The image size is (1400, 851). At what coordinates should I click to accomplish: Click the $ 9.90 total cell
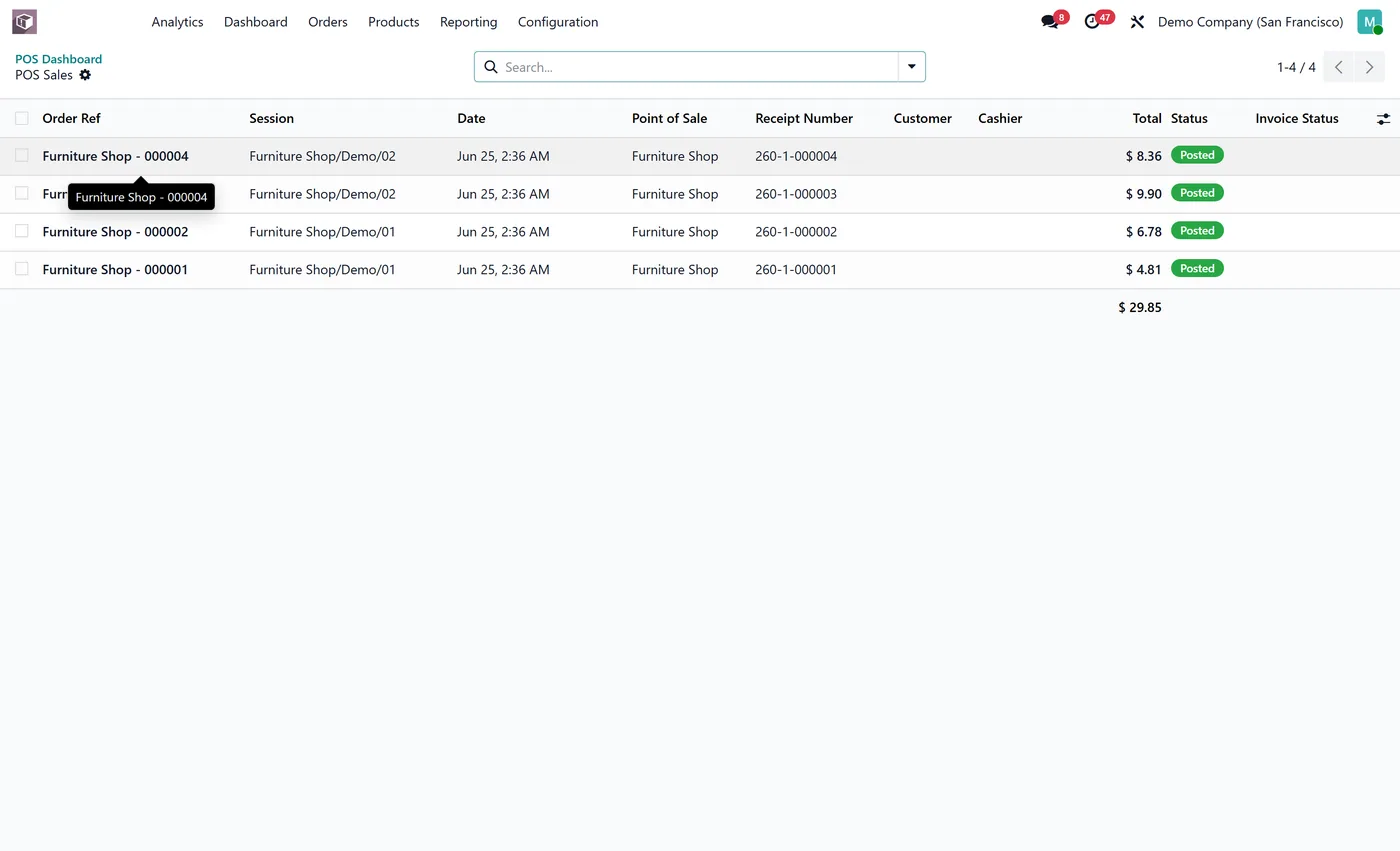pyautogui.click(x=1143, y=194)
